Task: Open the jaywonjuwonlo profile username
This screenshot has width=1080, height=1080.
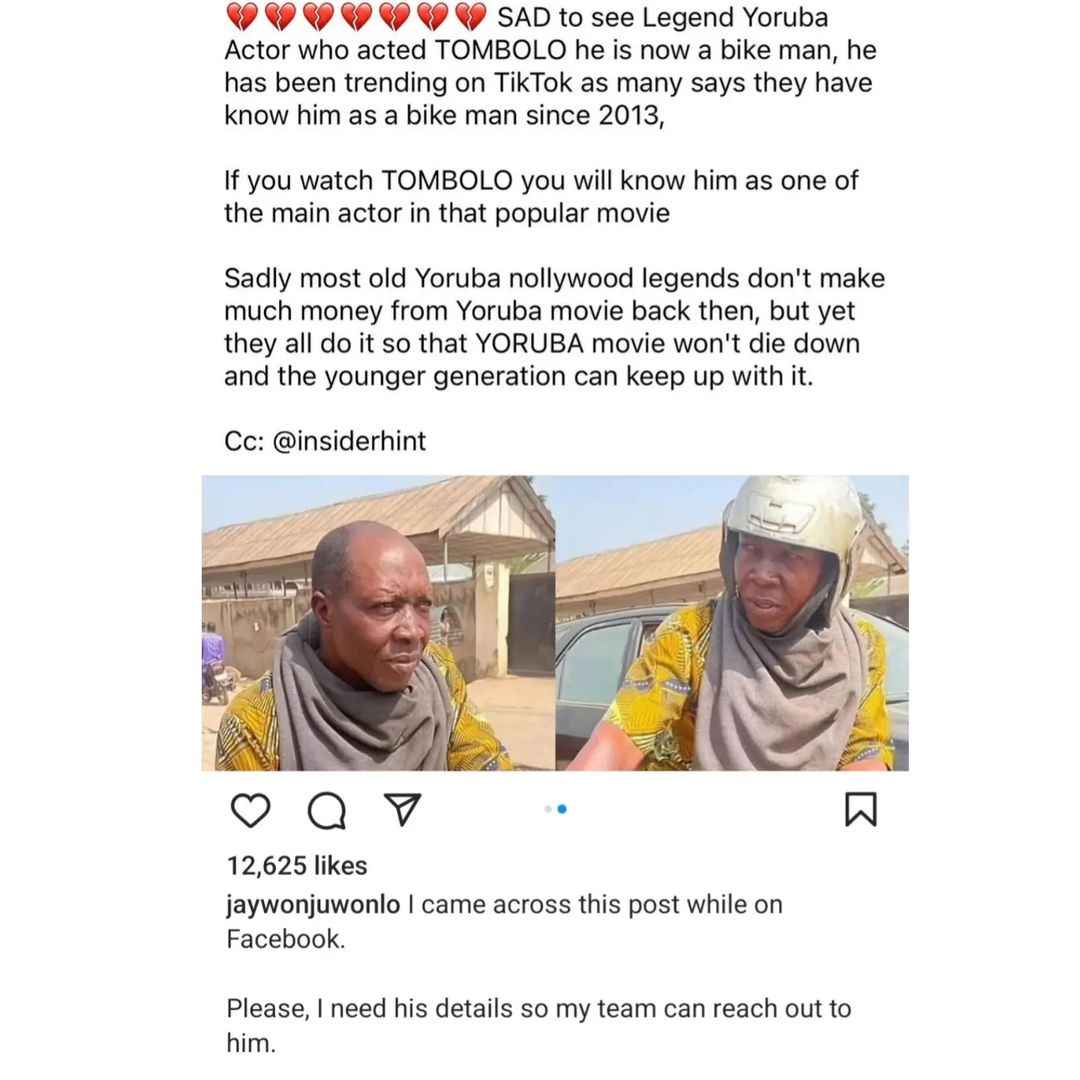Action: point(313,904)
